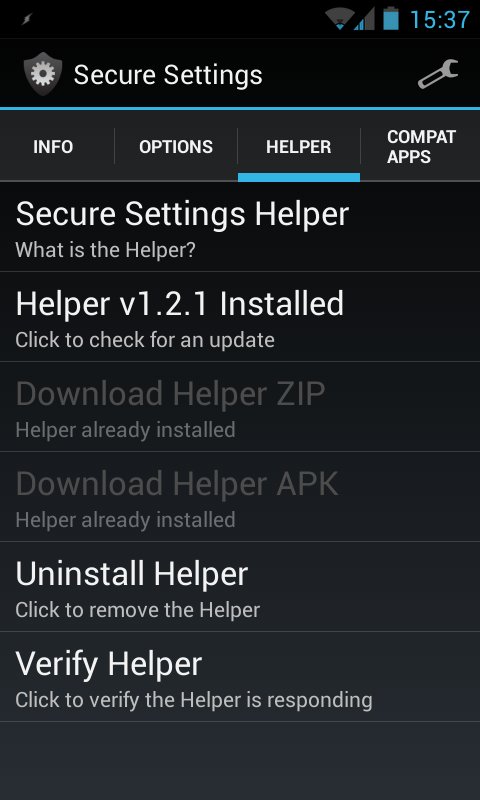Viewport: 480px width, 800px height.
Task: Tap the lightning bolt notification icon
Action: 26,20
